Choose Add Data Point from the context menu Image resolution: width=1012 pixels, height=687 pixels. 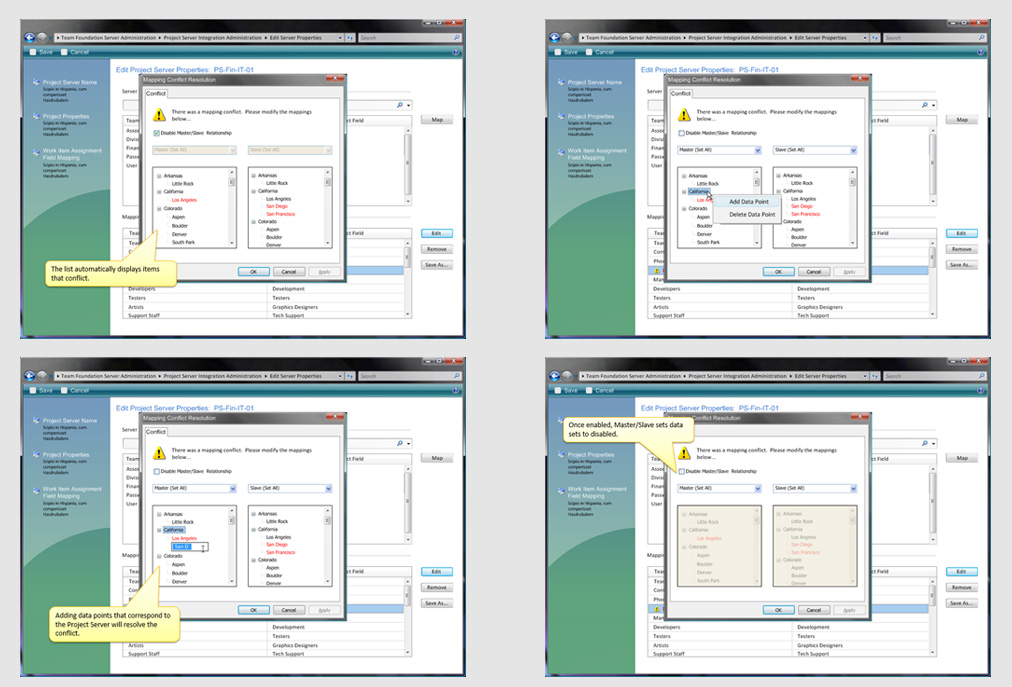pyautogui.click(x=750, y=202)
